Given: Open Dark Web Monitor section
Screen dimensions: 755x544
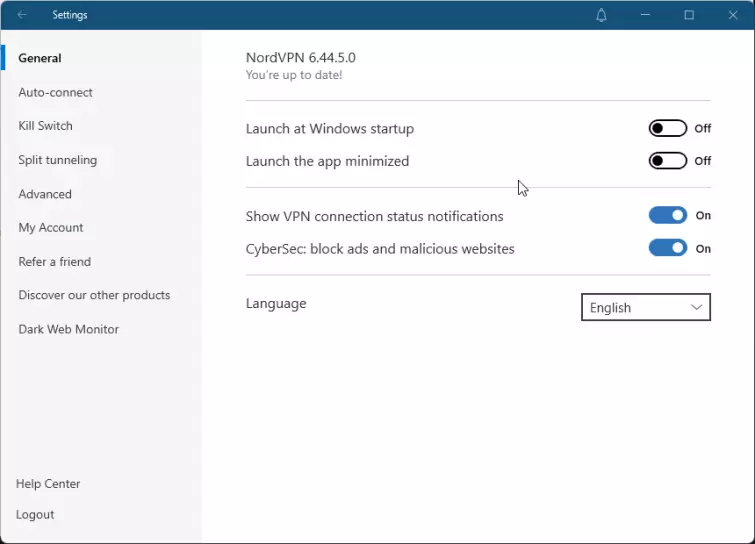Looking at the screenshot, I should pyautogui.click(x=68, y=329).
